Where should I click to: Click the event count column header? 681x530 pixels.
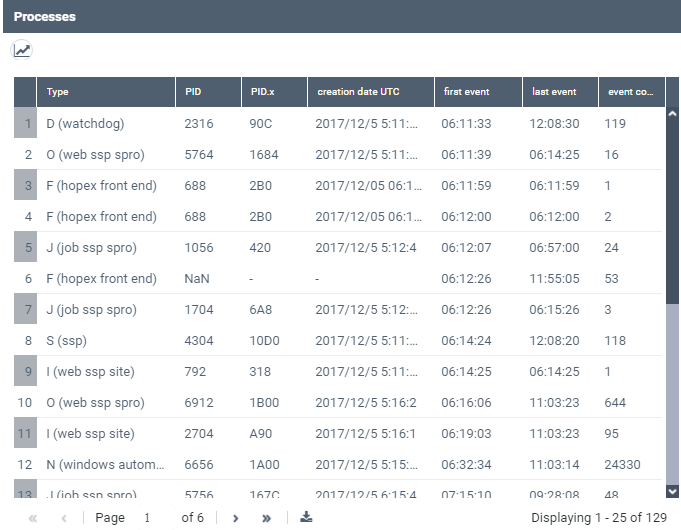click(x=630, y=92)
